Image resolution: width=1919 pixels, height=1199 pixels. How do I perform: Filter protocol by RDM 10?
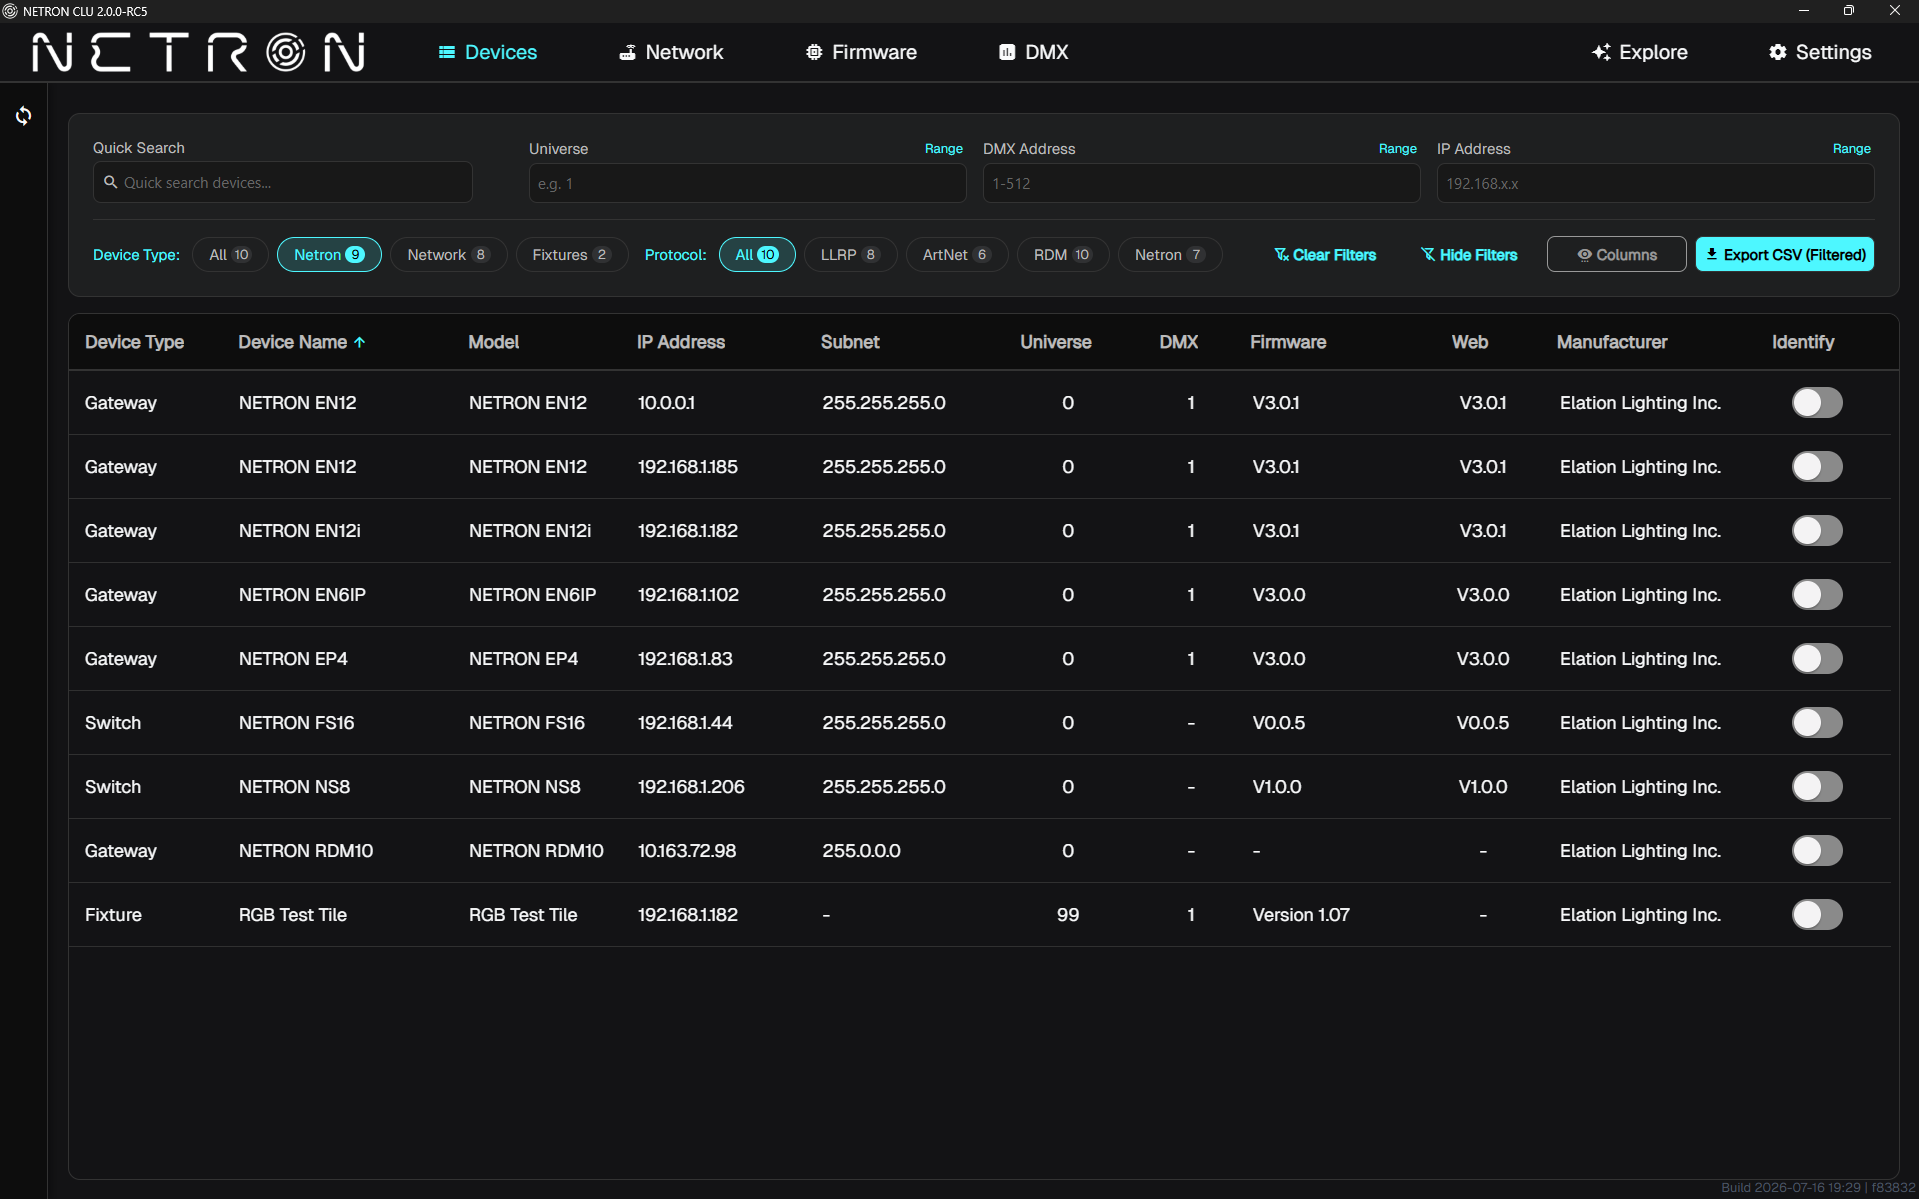(x=1062, y=255)
